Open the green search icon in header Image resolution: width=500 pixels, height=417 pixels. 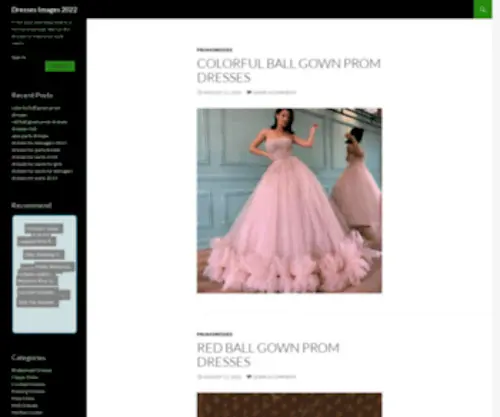point(482,9)
